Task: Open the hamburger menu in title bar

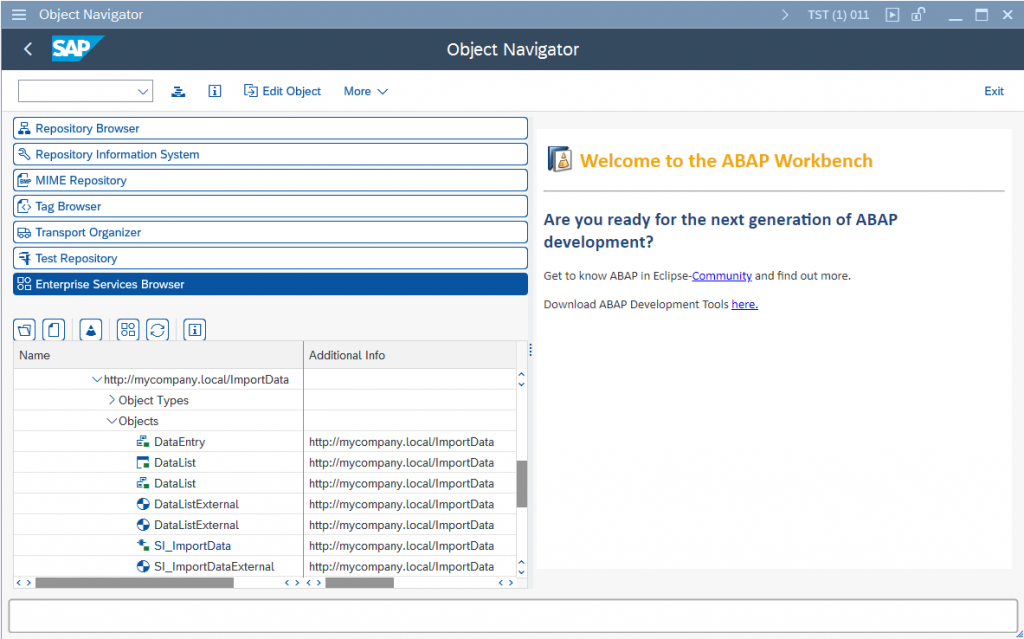Action: [19, 14]
